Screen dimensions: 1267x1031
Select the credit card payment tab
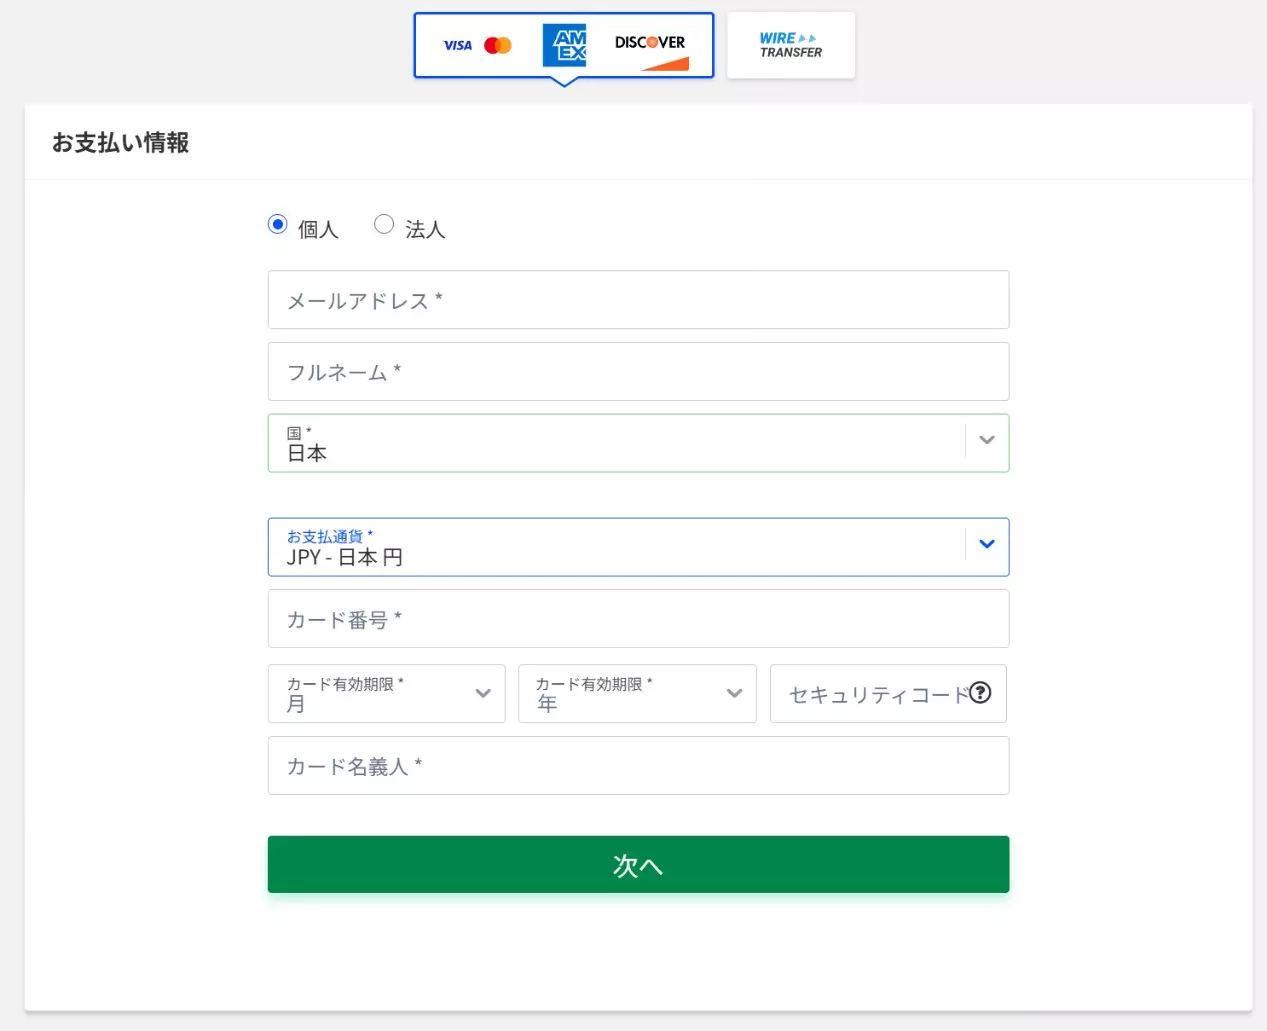[x=564, y=45]
